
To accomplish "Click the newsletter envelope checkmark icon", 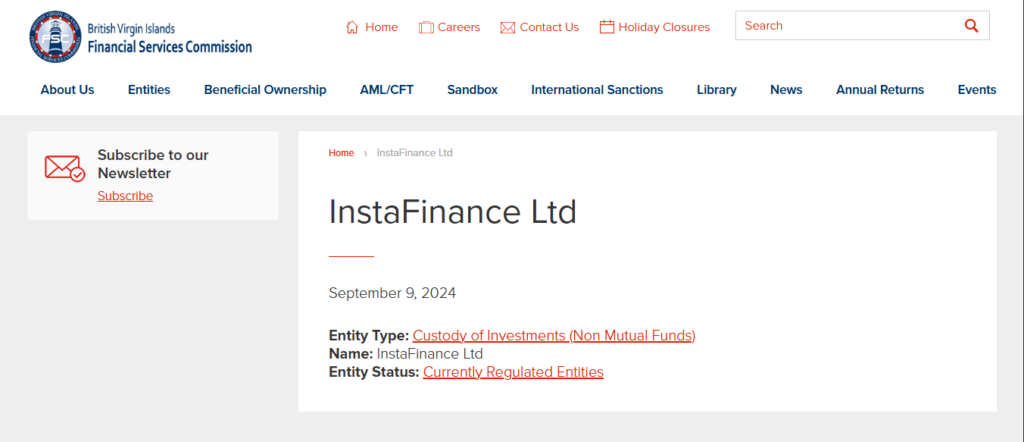I will coord(65,168).
